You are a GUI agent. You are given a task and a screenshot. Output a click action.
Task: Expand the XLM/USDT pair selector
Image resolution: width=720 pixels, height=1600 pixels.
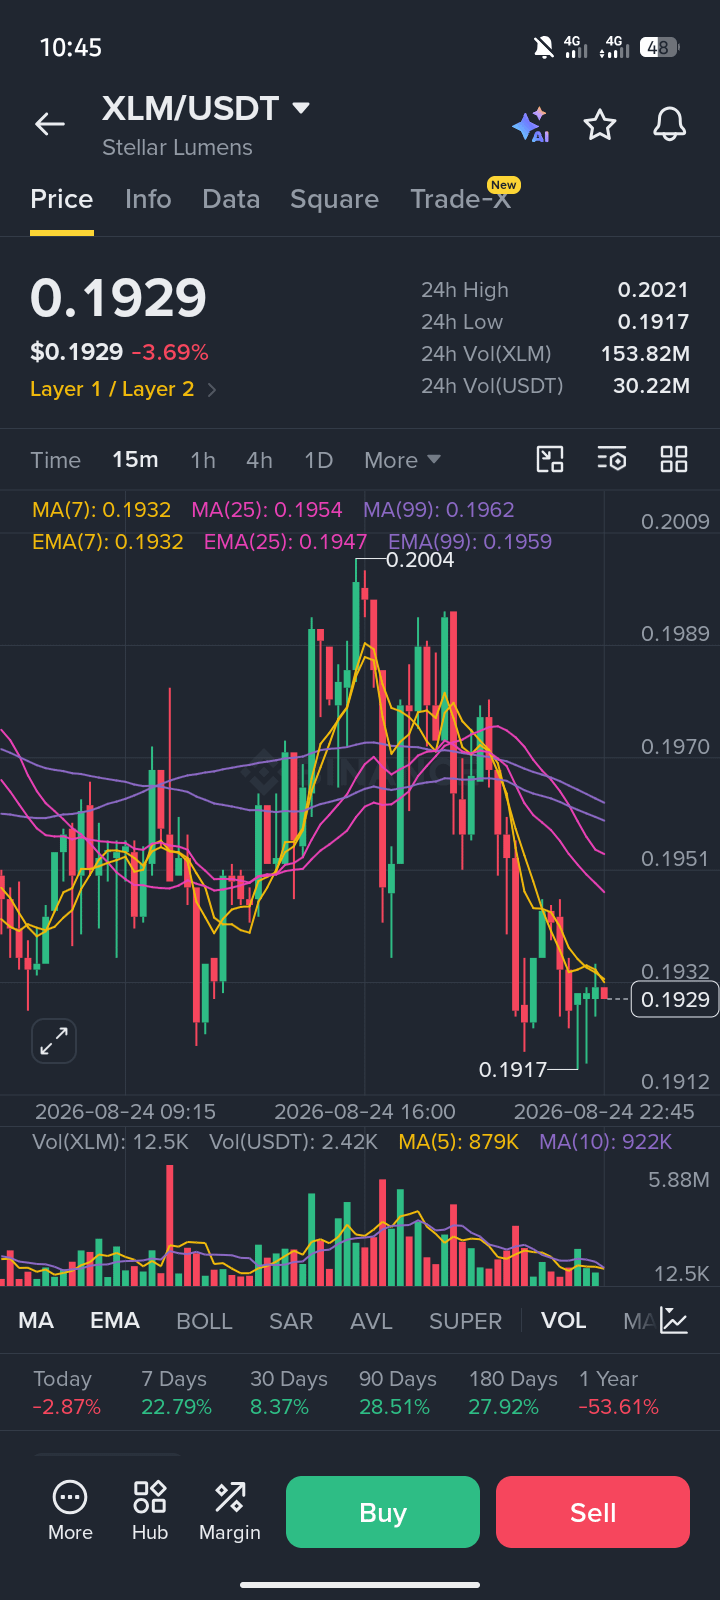point(301,107)
